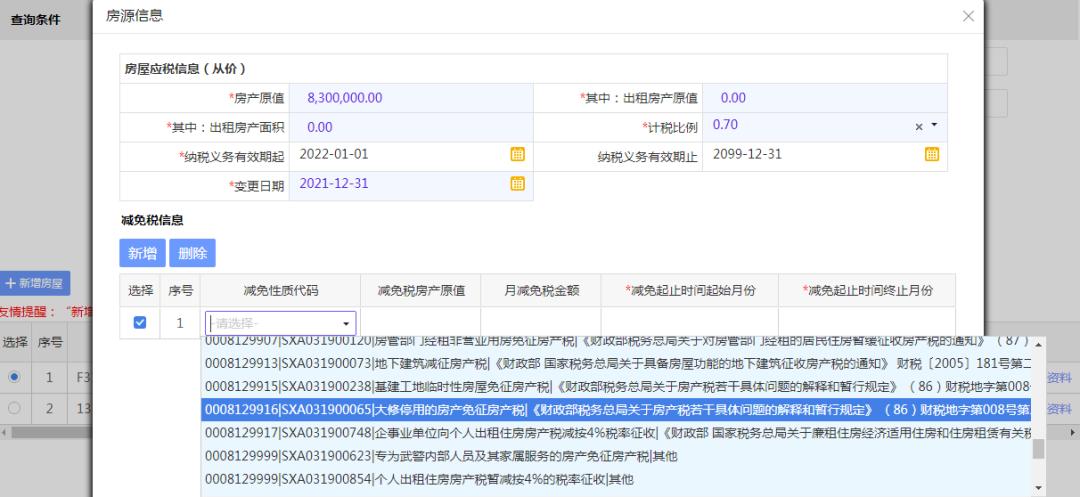The image size is (1080, 497).
Task: Click the 新增 button under 减免税信息
Action: coord(142,253)
